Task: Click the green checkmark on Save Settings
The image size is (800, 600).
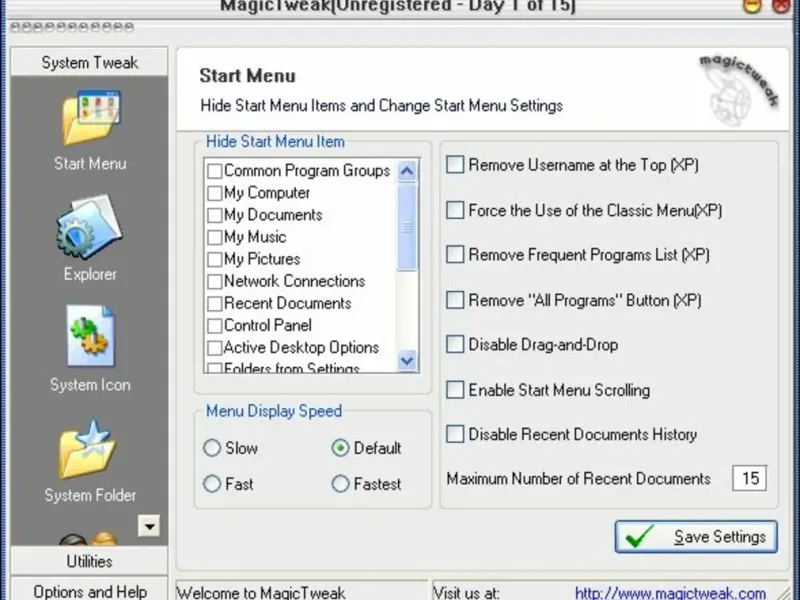Action: tap(639, 536)
